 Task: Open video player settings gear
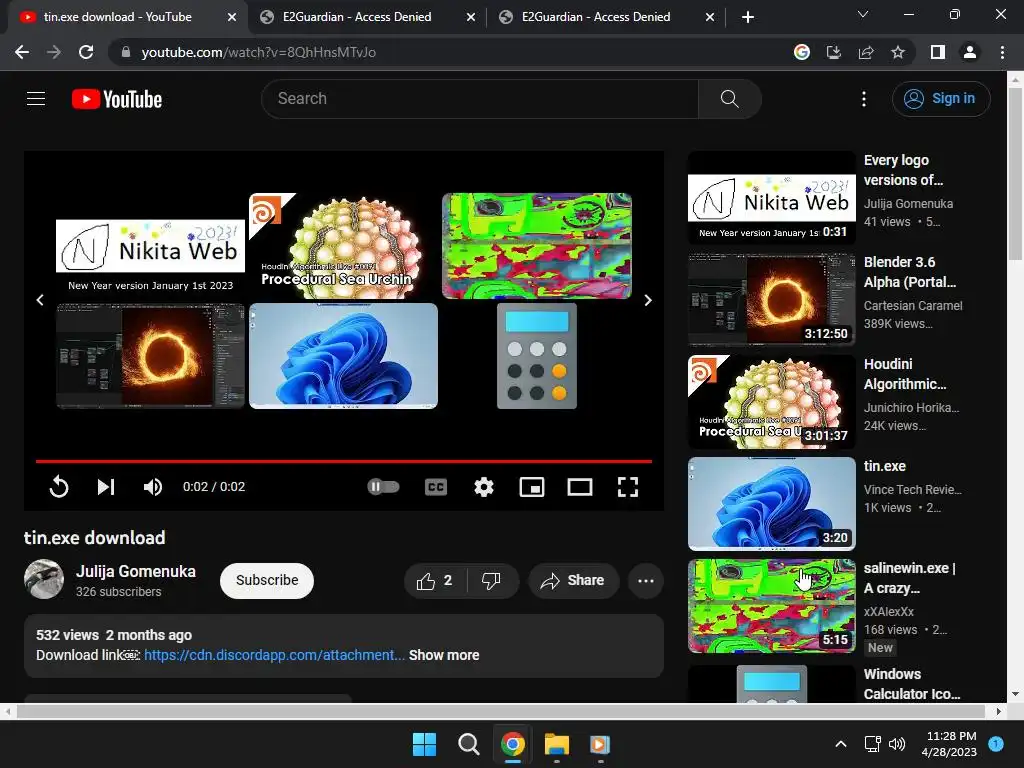click(484, 487)
